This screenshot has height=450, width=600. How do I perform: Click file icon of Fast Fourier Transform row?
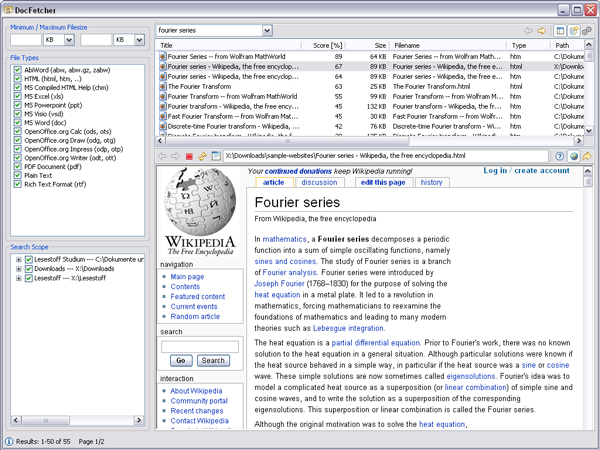[x=163, y=116]
